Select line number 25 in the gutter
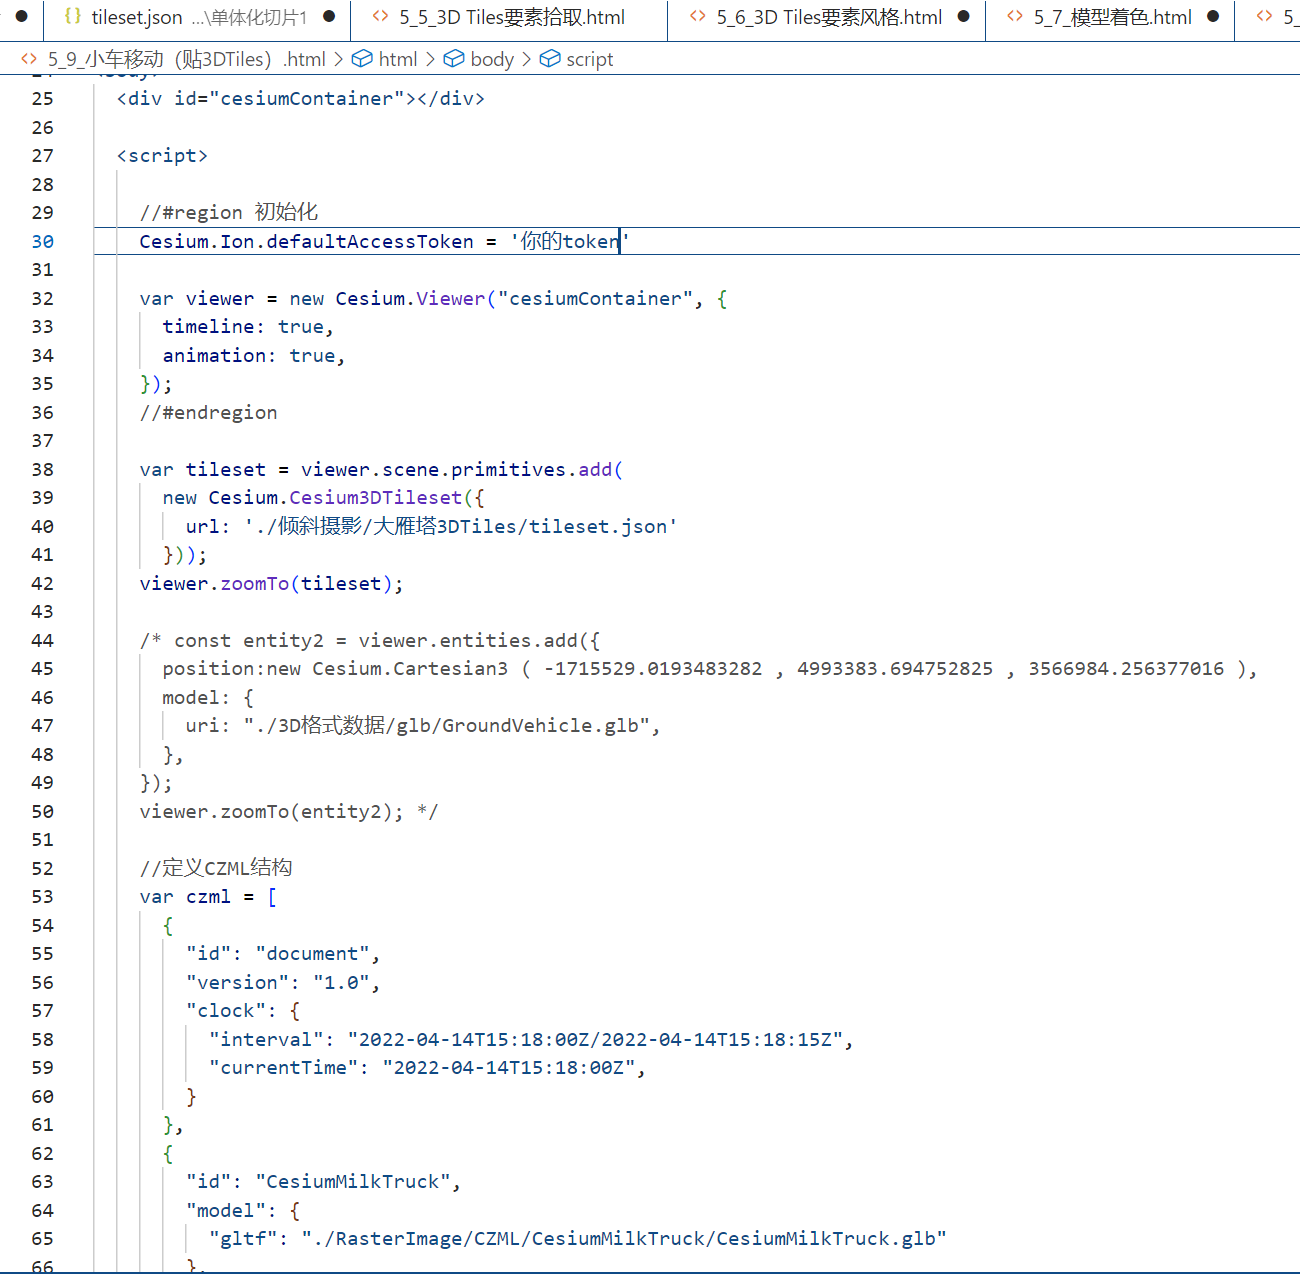 click(43, 99)
